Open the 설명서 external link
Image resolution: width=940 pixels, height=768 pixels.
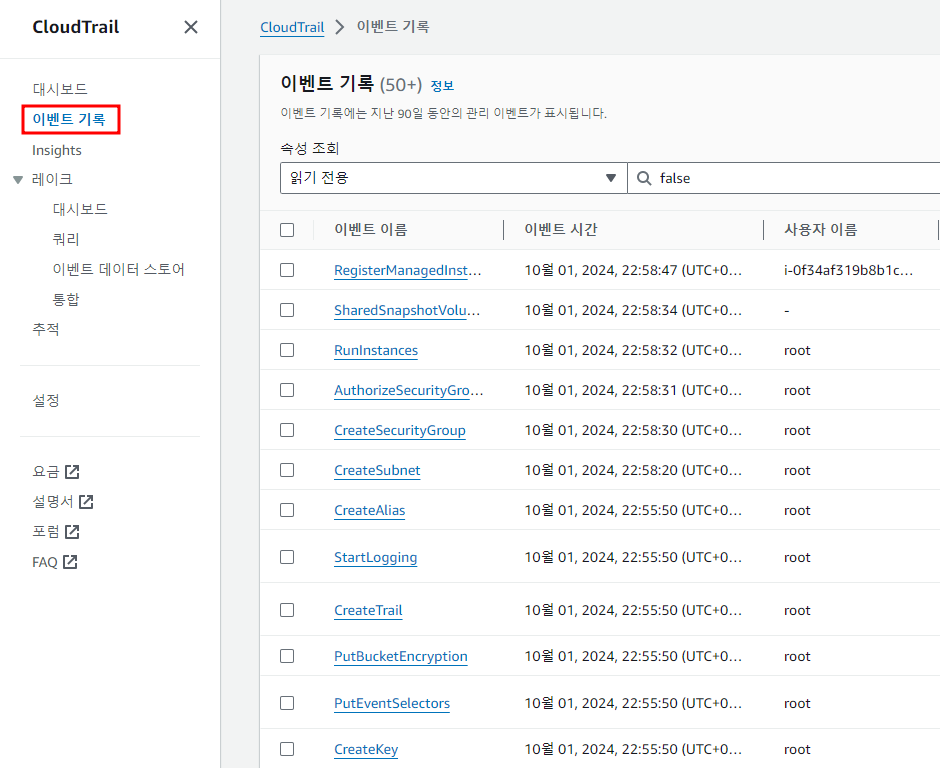(63, 502)
